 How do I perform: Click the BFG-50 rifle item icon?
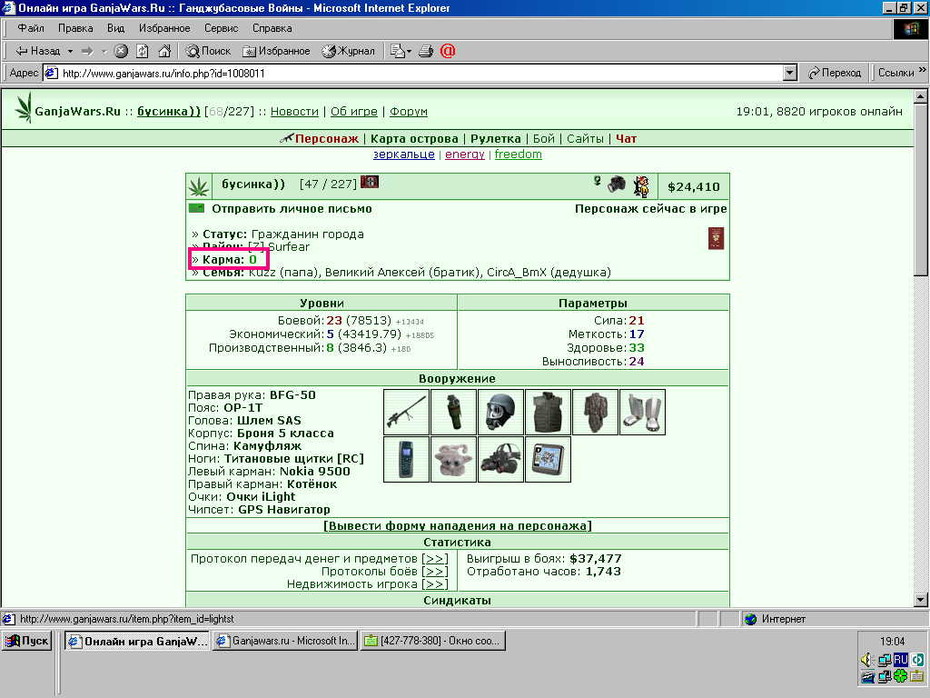tap(406, 412)
